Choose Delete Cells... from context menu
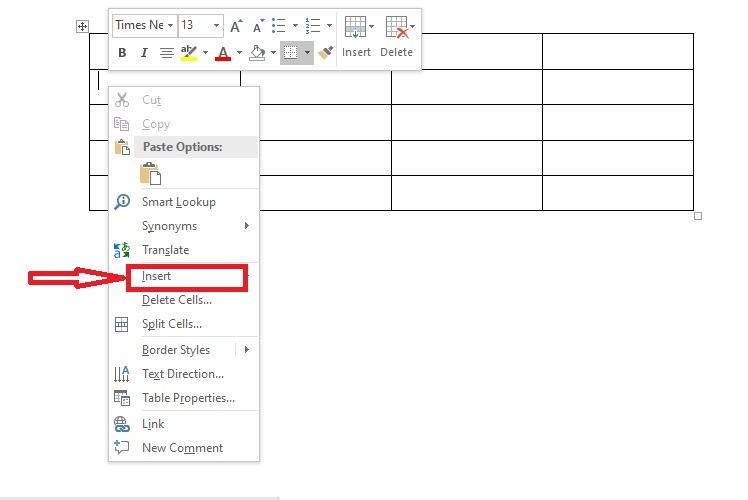748x500 pixels. pyautogui.click(x=184, y=300)
